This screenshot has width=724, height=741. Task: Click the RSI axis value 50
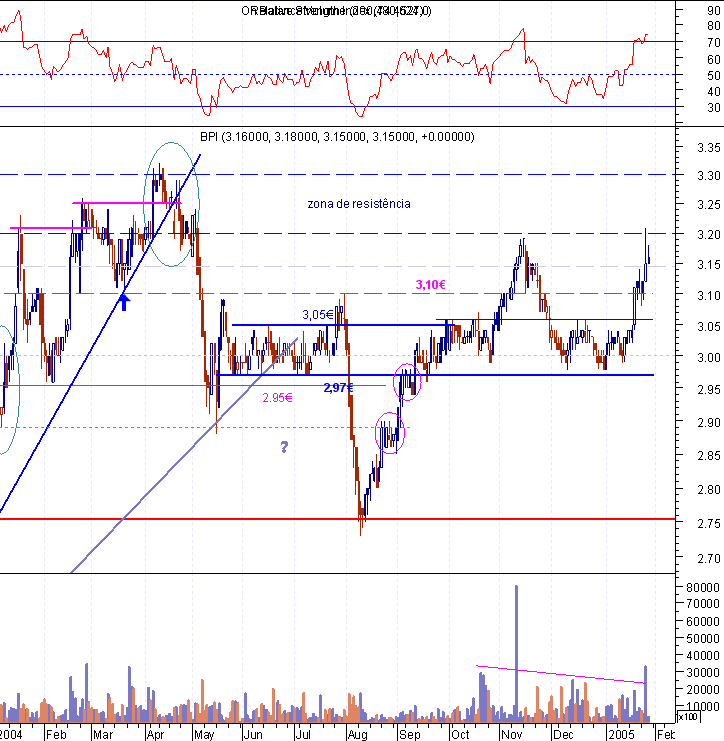pyautogui.click(x=714, y=76)
